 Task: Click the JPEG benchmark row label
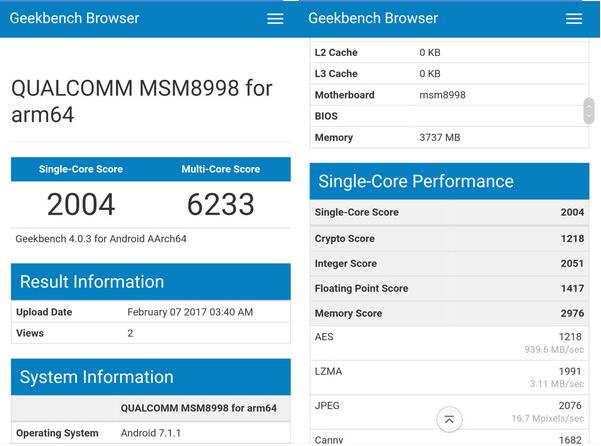tap(327, 405)
